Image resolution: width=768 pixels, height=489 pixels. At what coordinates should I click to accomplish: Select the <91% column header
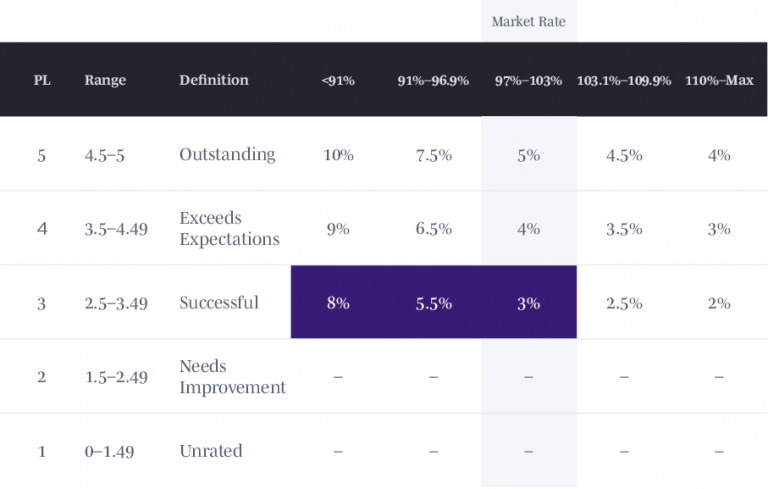click(337, 80)
